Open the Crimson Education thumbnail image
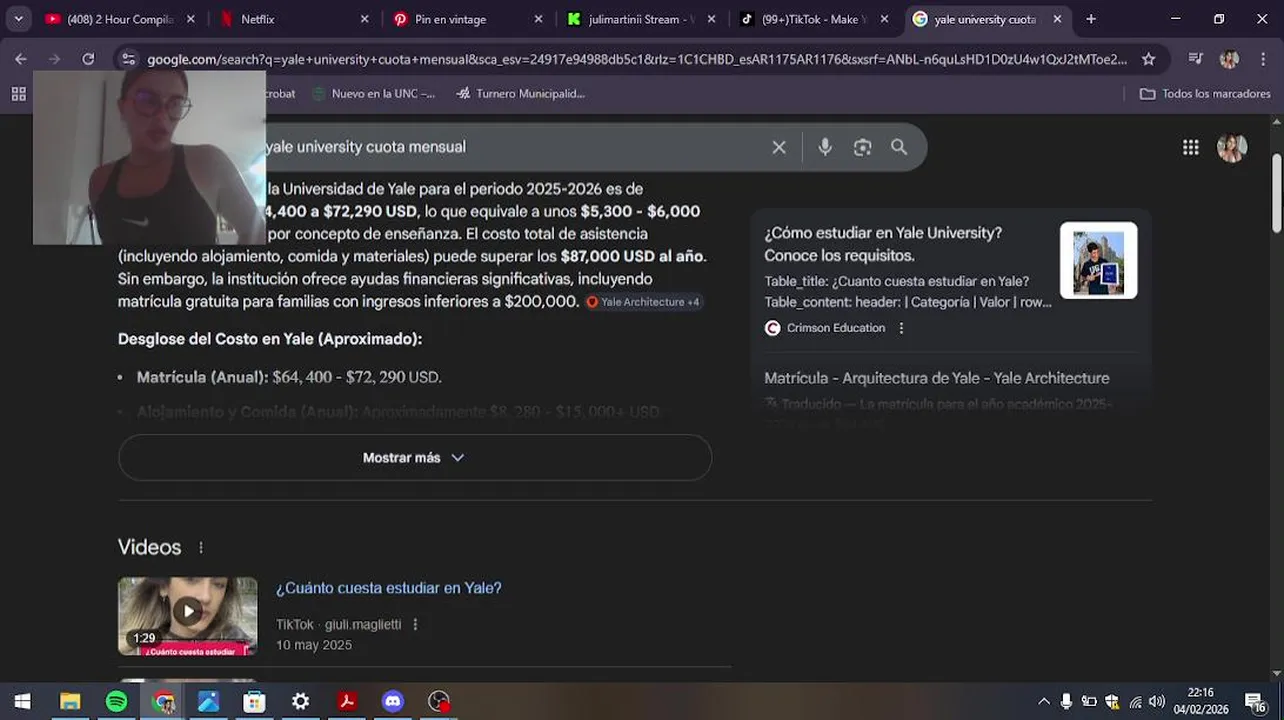Screen dimensions: 1284x720 tap(1098, 261)
